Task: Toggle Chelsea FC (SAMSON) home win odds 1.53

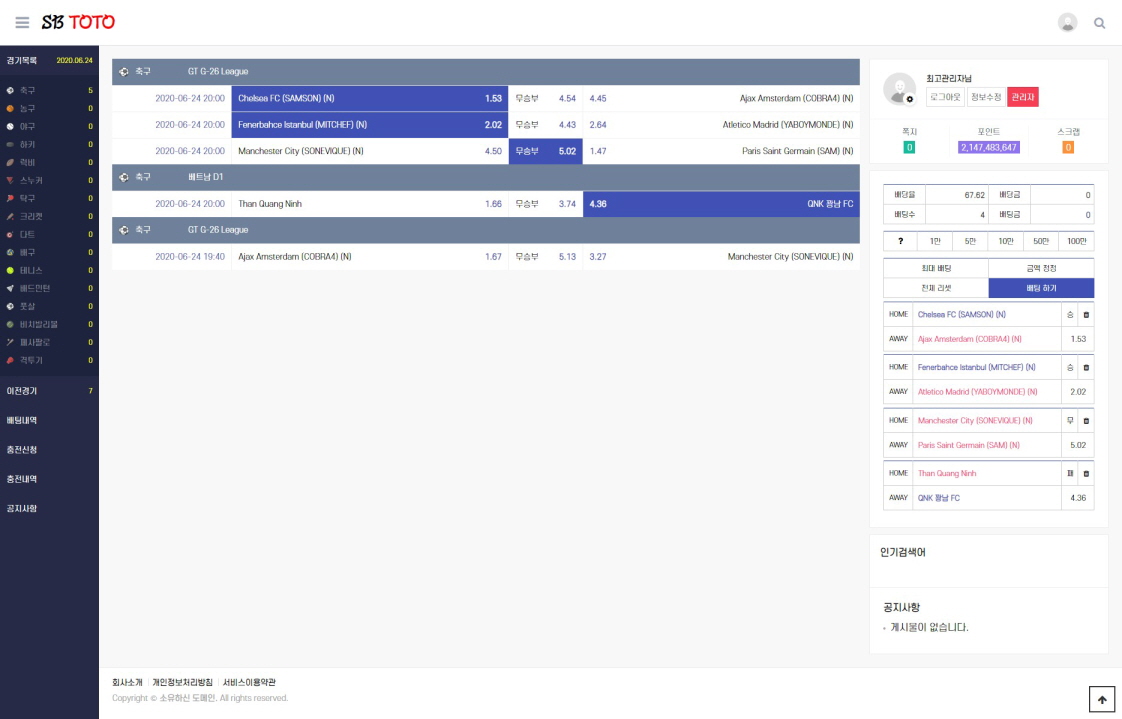Action: [x=369, y=99]
